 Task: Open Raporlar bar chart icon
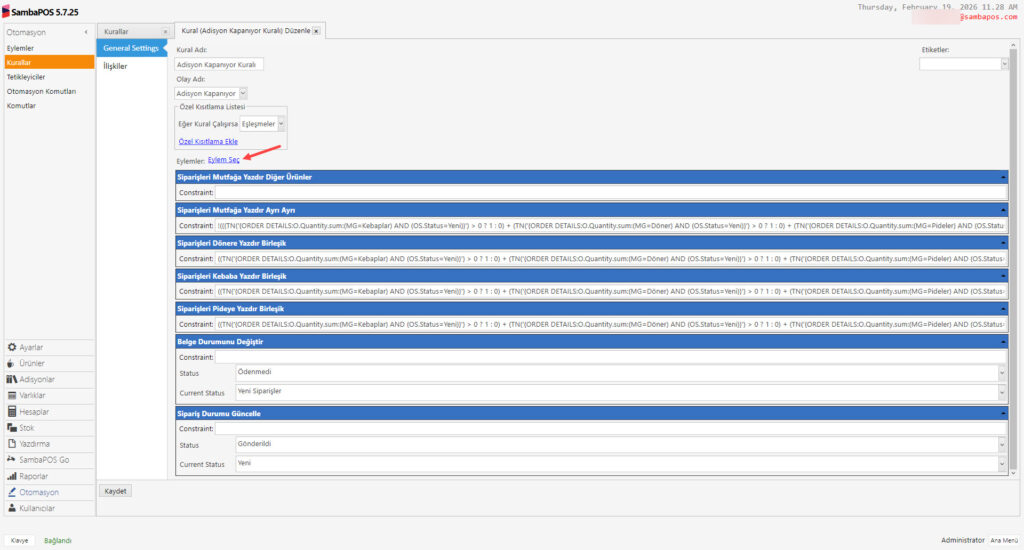click(x=12, y=476)
